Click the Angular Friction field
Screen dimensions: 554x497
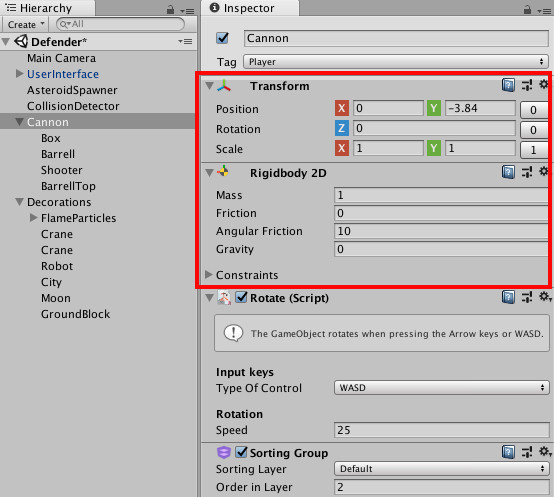(x=442, y=231)
